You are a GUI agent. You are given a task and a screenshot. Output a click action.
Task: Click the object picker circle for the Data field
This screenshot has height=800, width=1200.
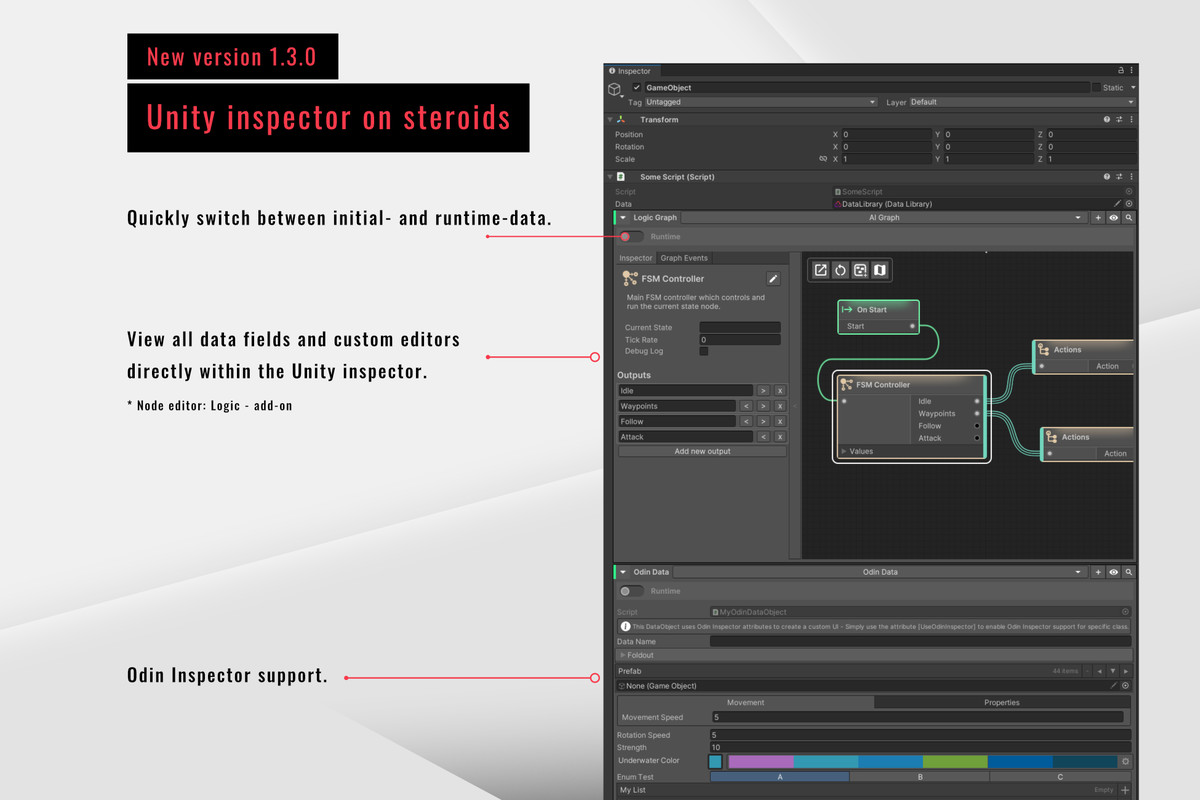pos(1129,204)
